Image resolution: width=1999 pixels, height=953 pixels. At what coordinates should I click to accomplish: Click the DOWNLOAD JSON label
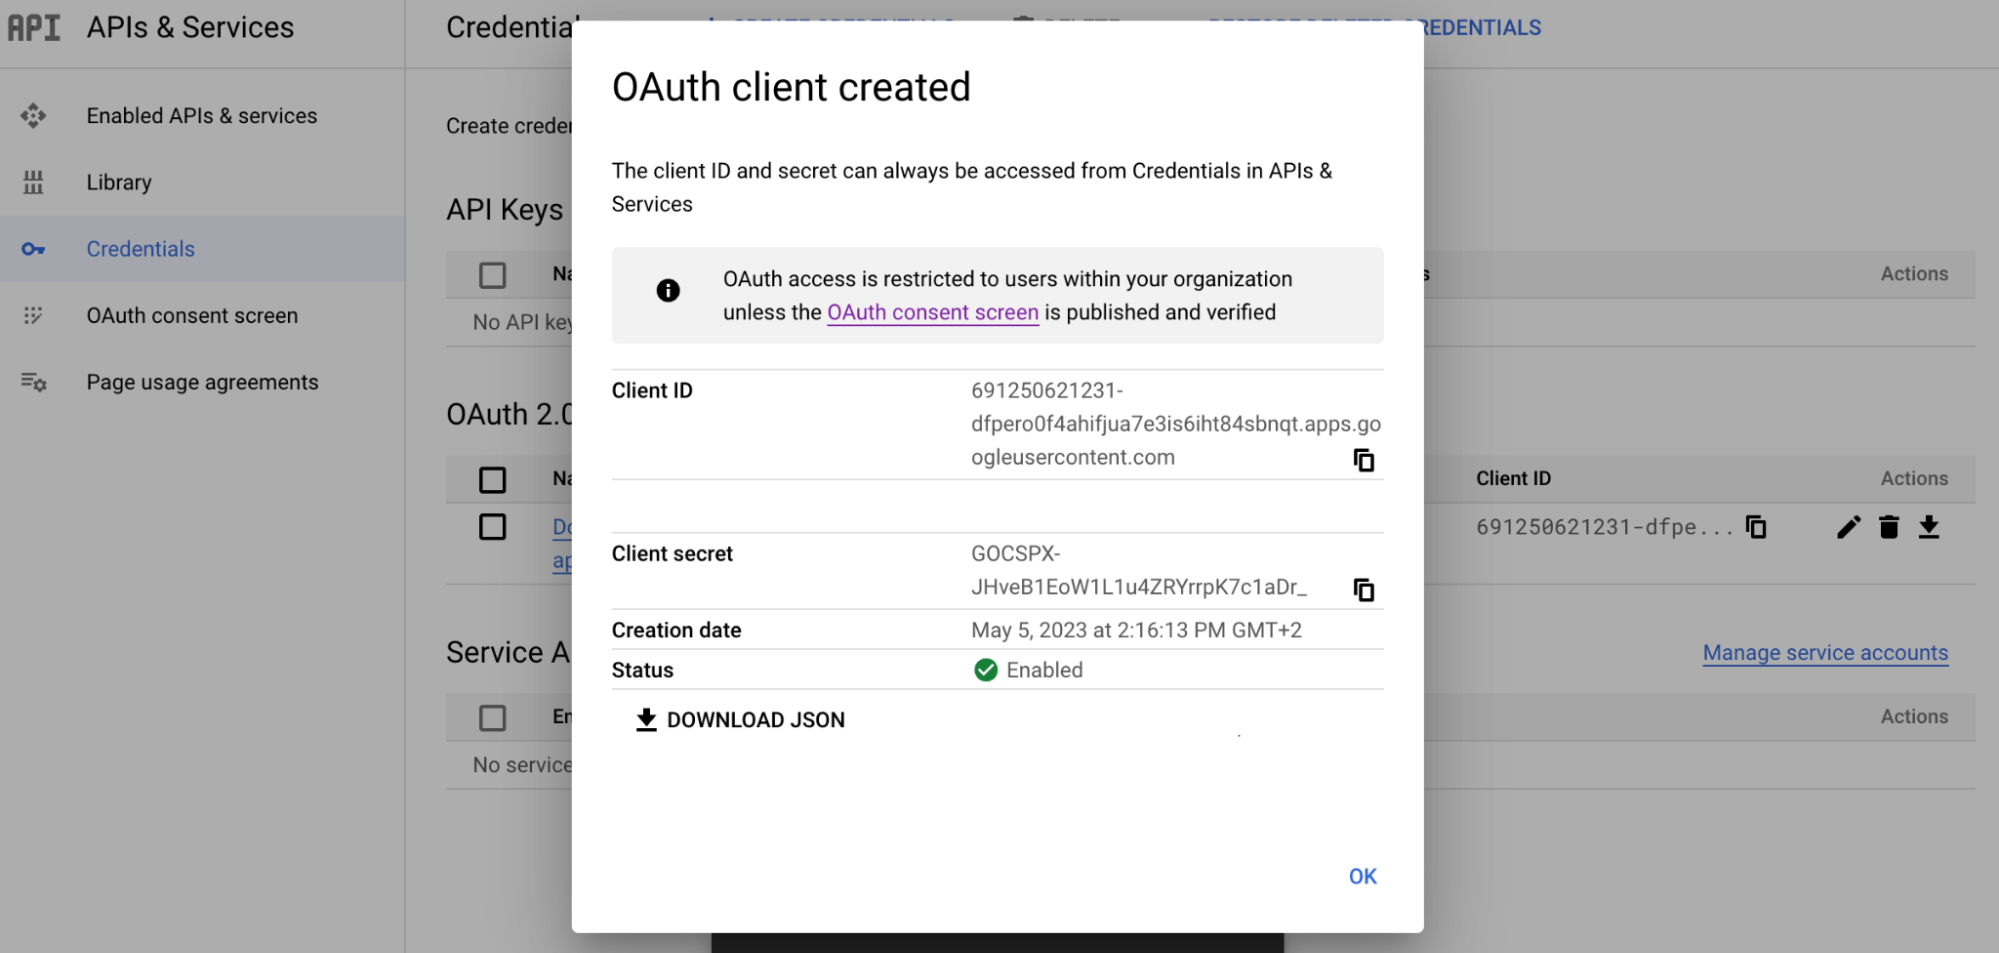756,720
